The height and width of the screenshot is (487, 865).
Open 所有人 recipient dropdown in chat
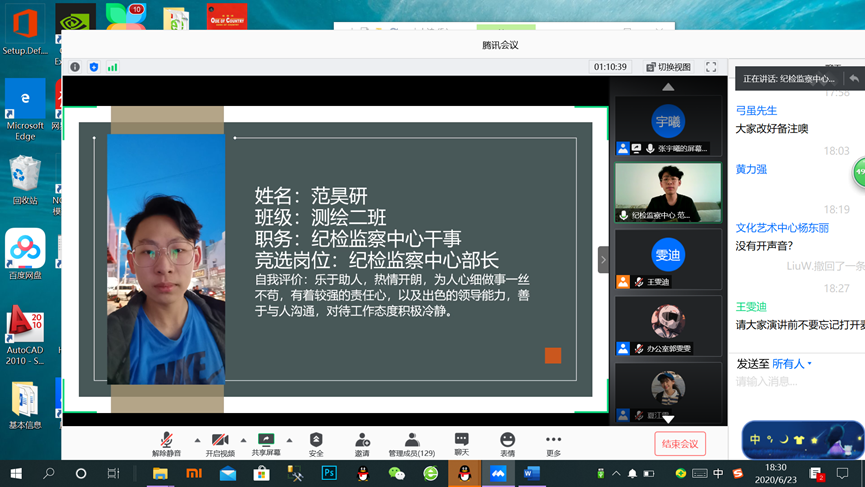(x=792, y=364)
